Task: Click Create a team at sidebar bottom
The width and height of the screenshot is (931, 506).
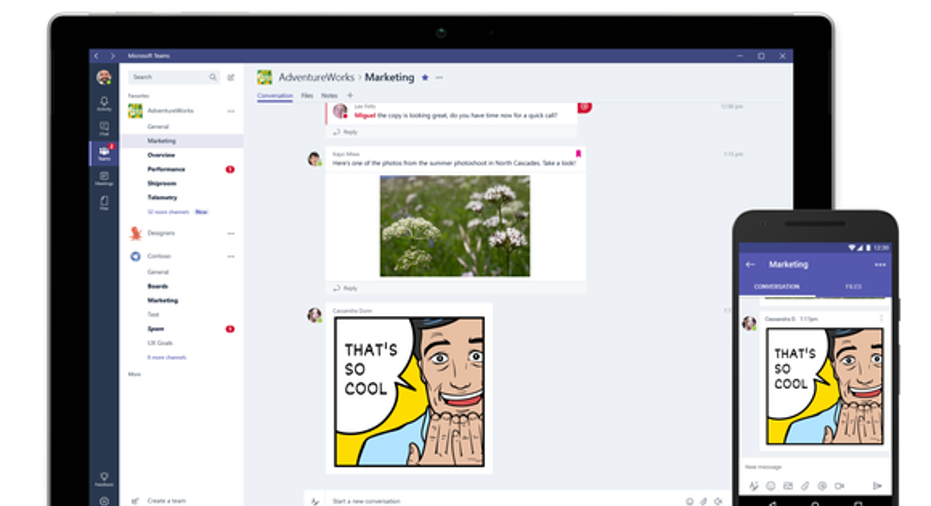Action: [x=166, y=501]
